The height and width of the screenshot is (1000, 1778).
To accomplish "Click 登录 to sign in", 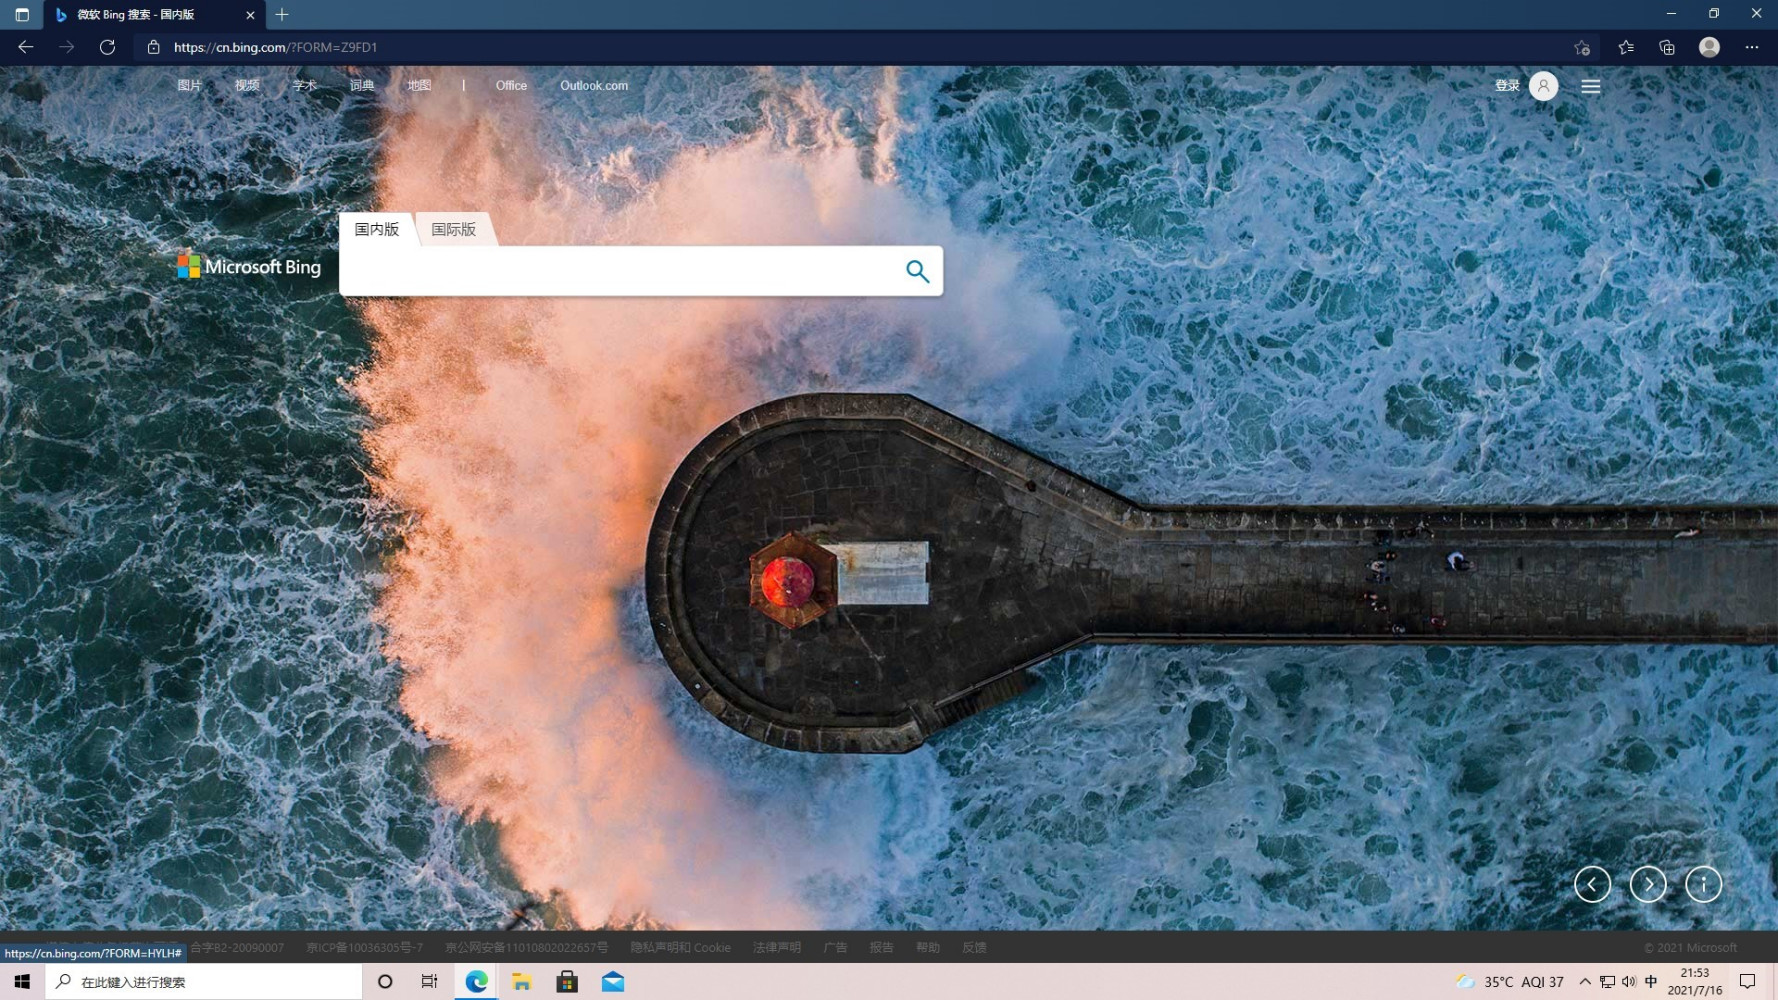I will (x=1506, y=85).
